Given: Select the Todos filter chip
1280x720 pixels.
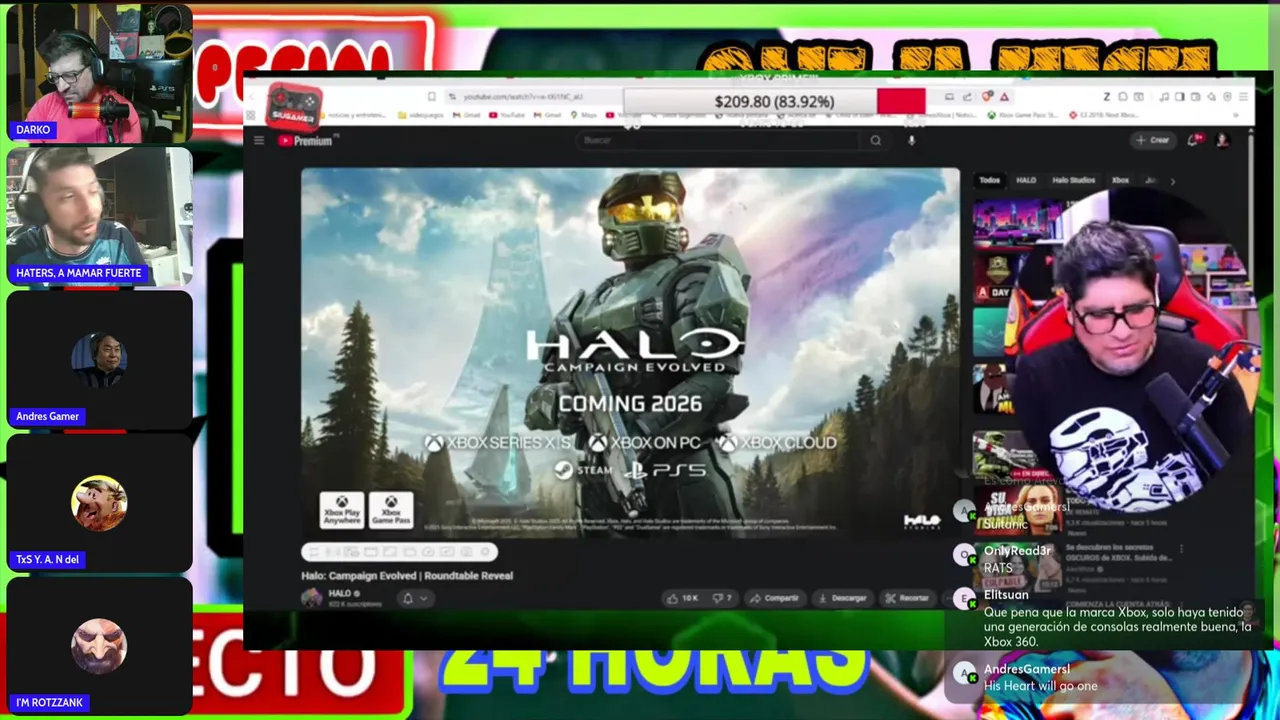Looking at the screenshot, I should tap(989, 180).
